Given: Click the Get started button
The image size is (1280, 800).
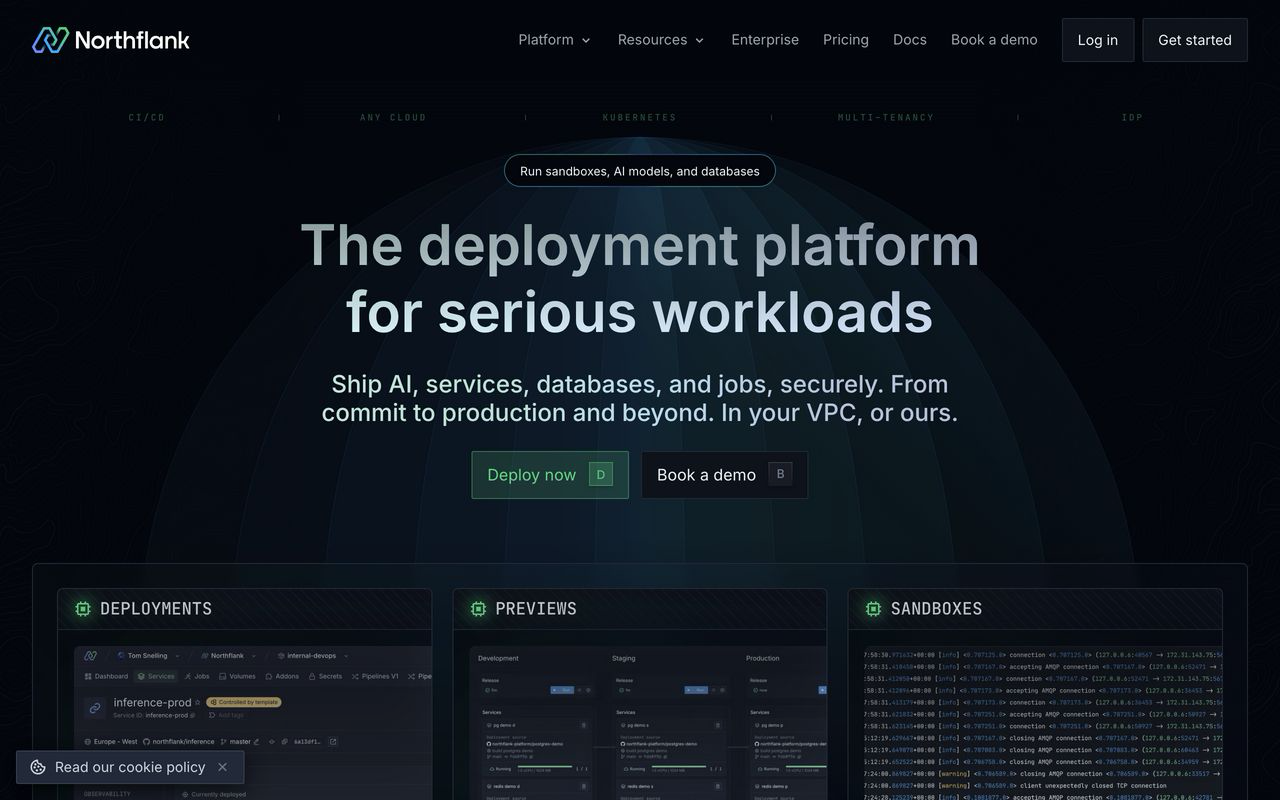Looking at the screenshot, I should click(x=1195, y=40).
